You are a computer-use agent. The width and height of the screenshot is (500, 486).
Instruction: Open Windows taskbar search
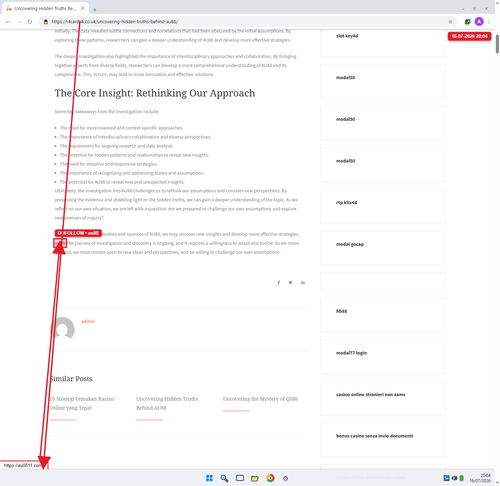click(x=224, y=478)
